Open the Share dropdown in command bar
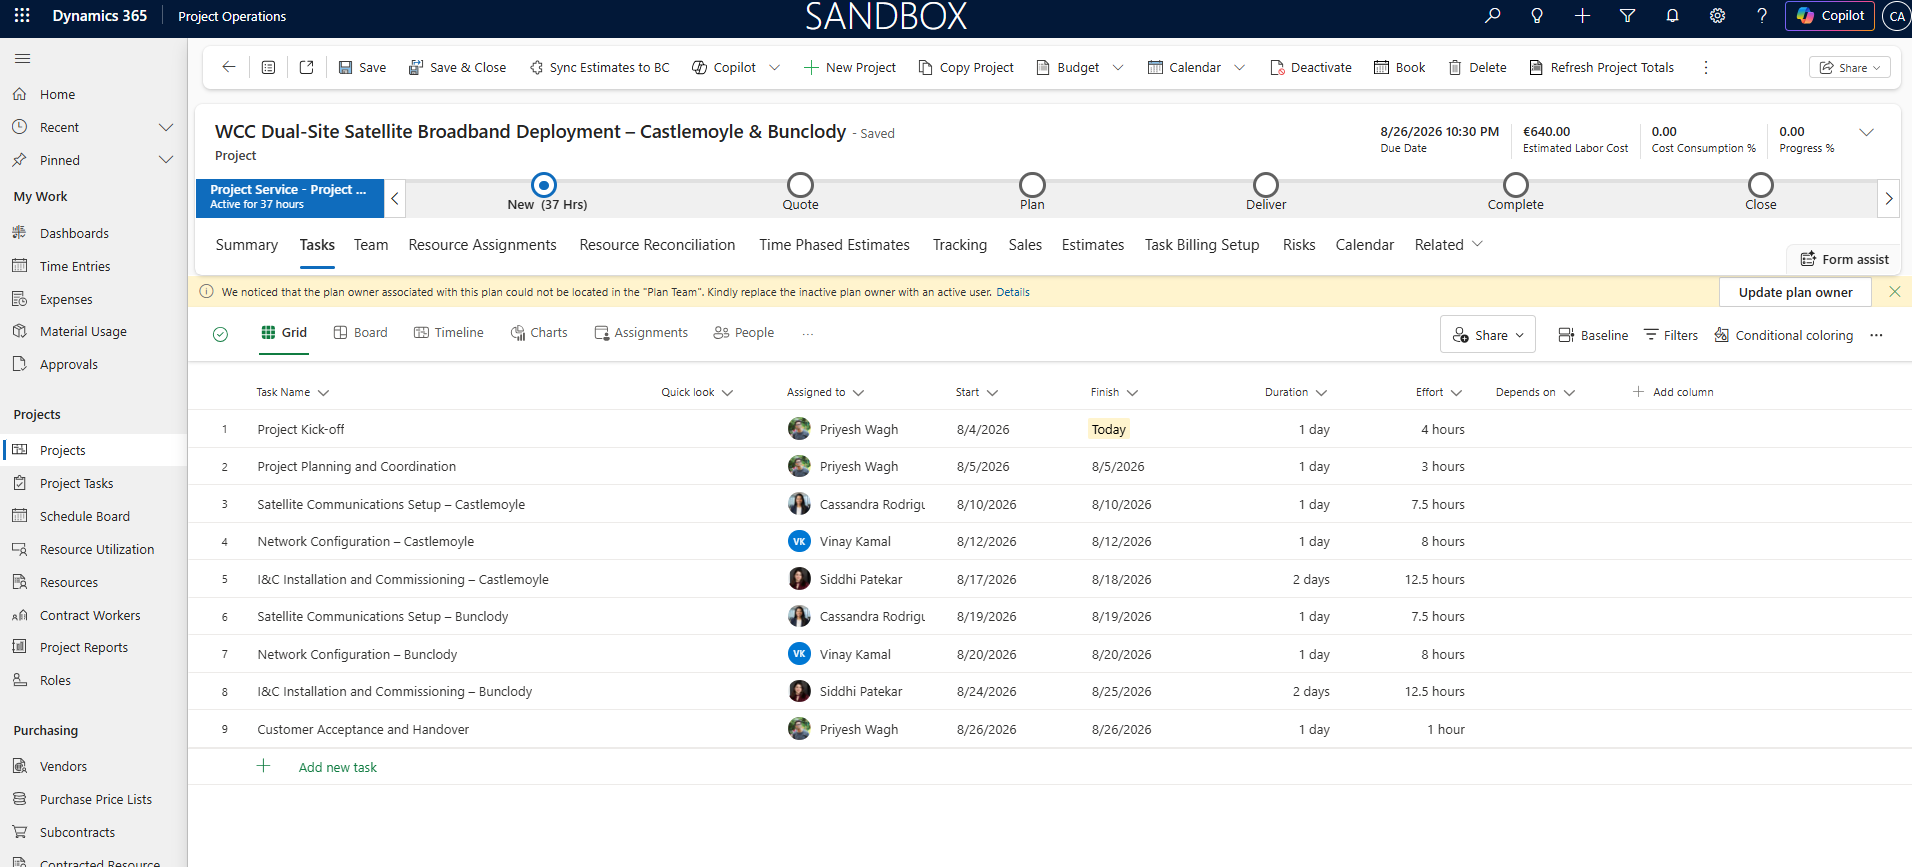This screenshot has height=867, width=1912. coord(1850,67)
